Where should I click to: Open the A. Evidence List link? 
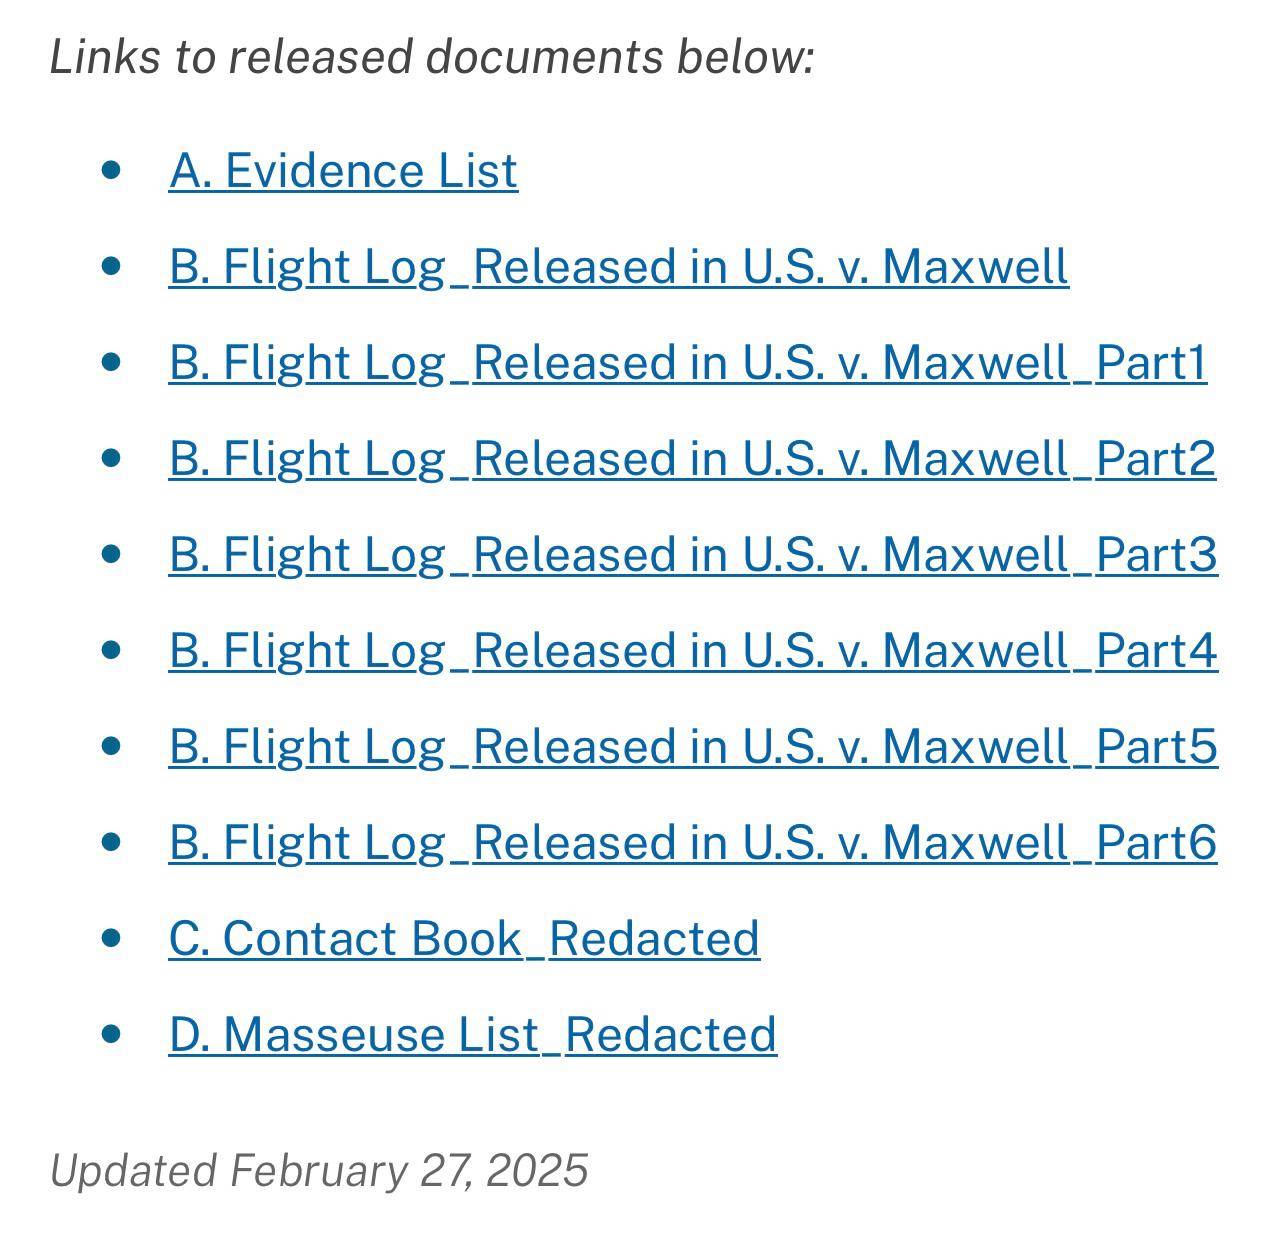coord(343,171)
